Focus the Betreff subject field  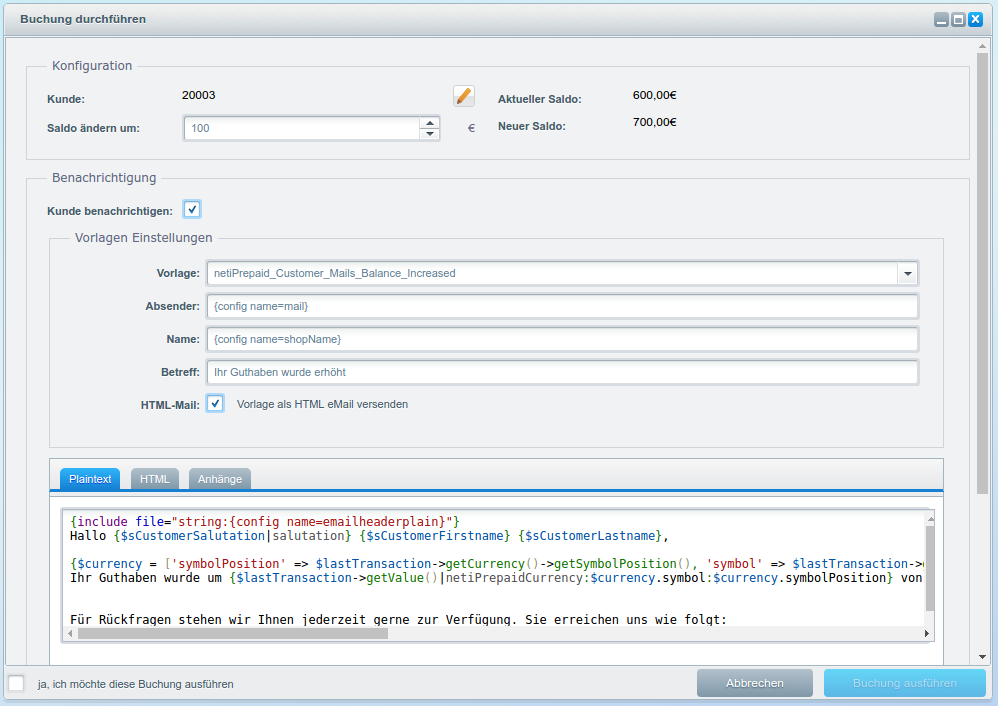coord(561,372)
